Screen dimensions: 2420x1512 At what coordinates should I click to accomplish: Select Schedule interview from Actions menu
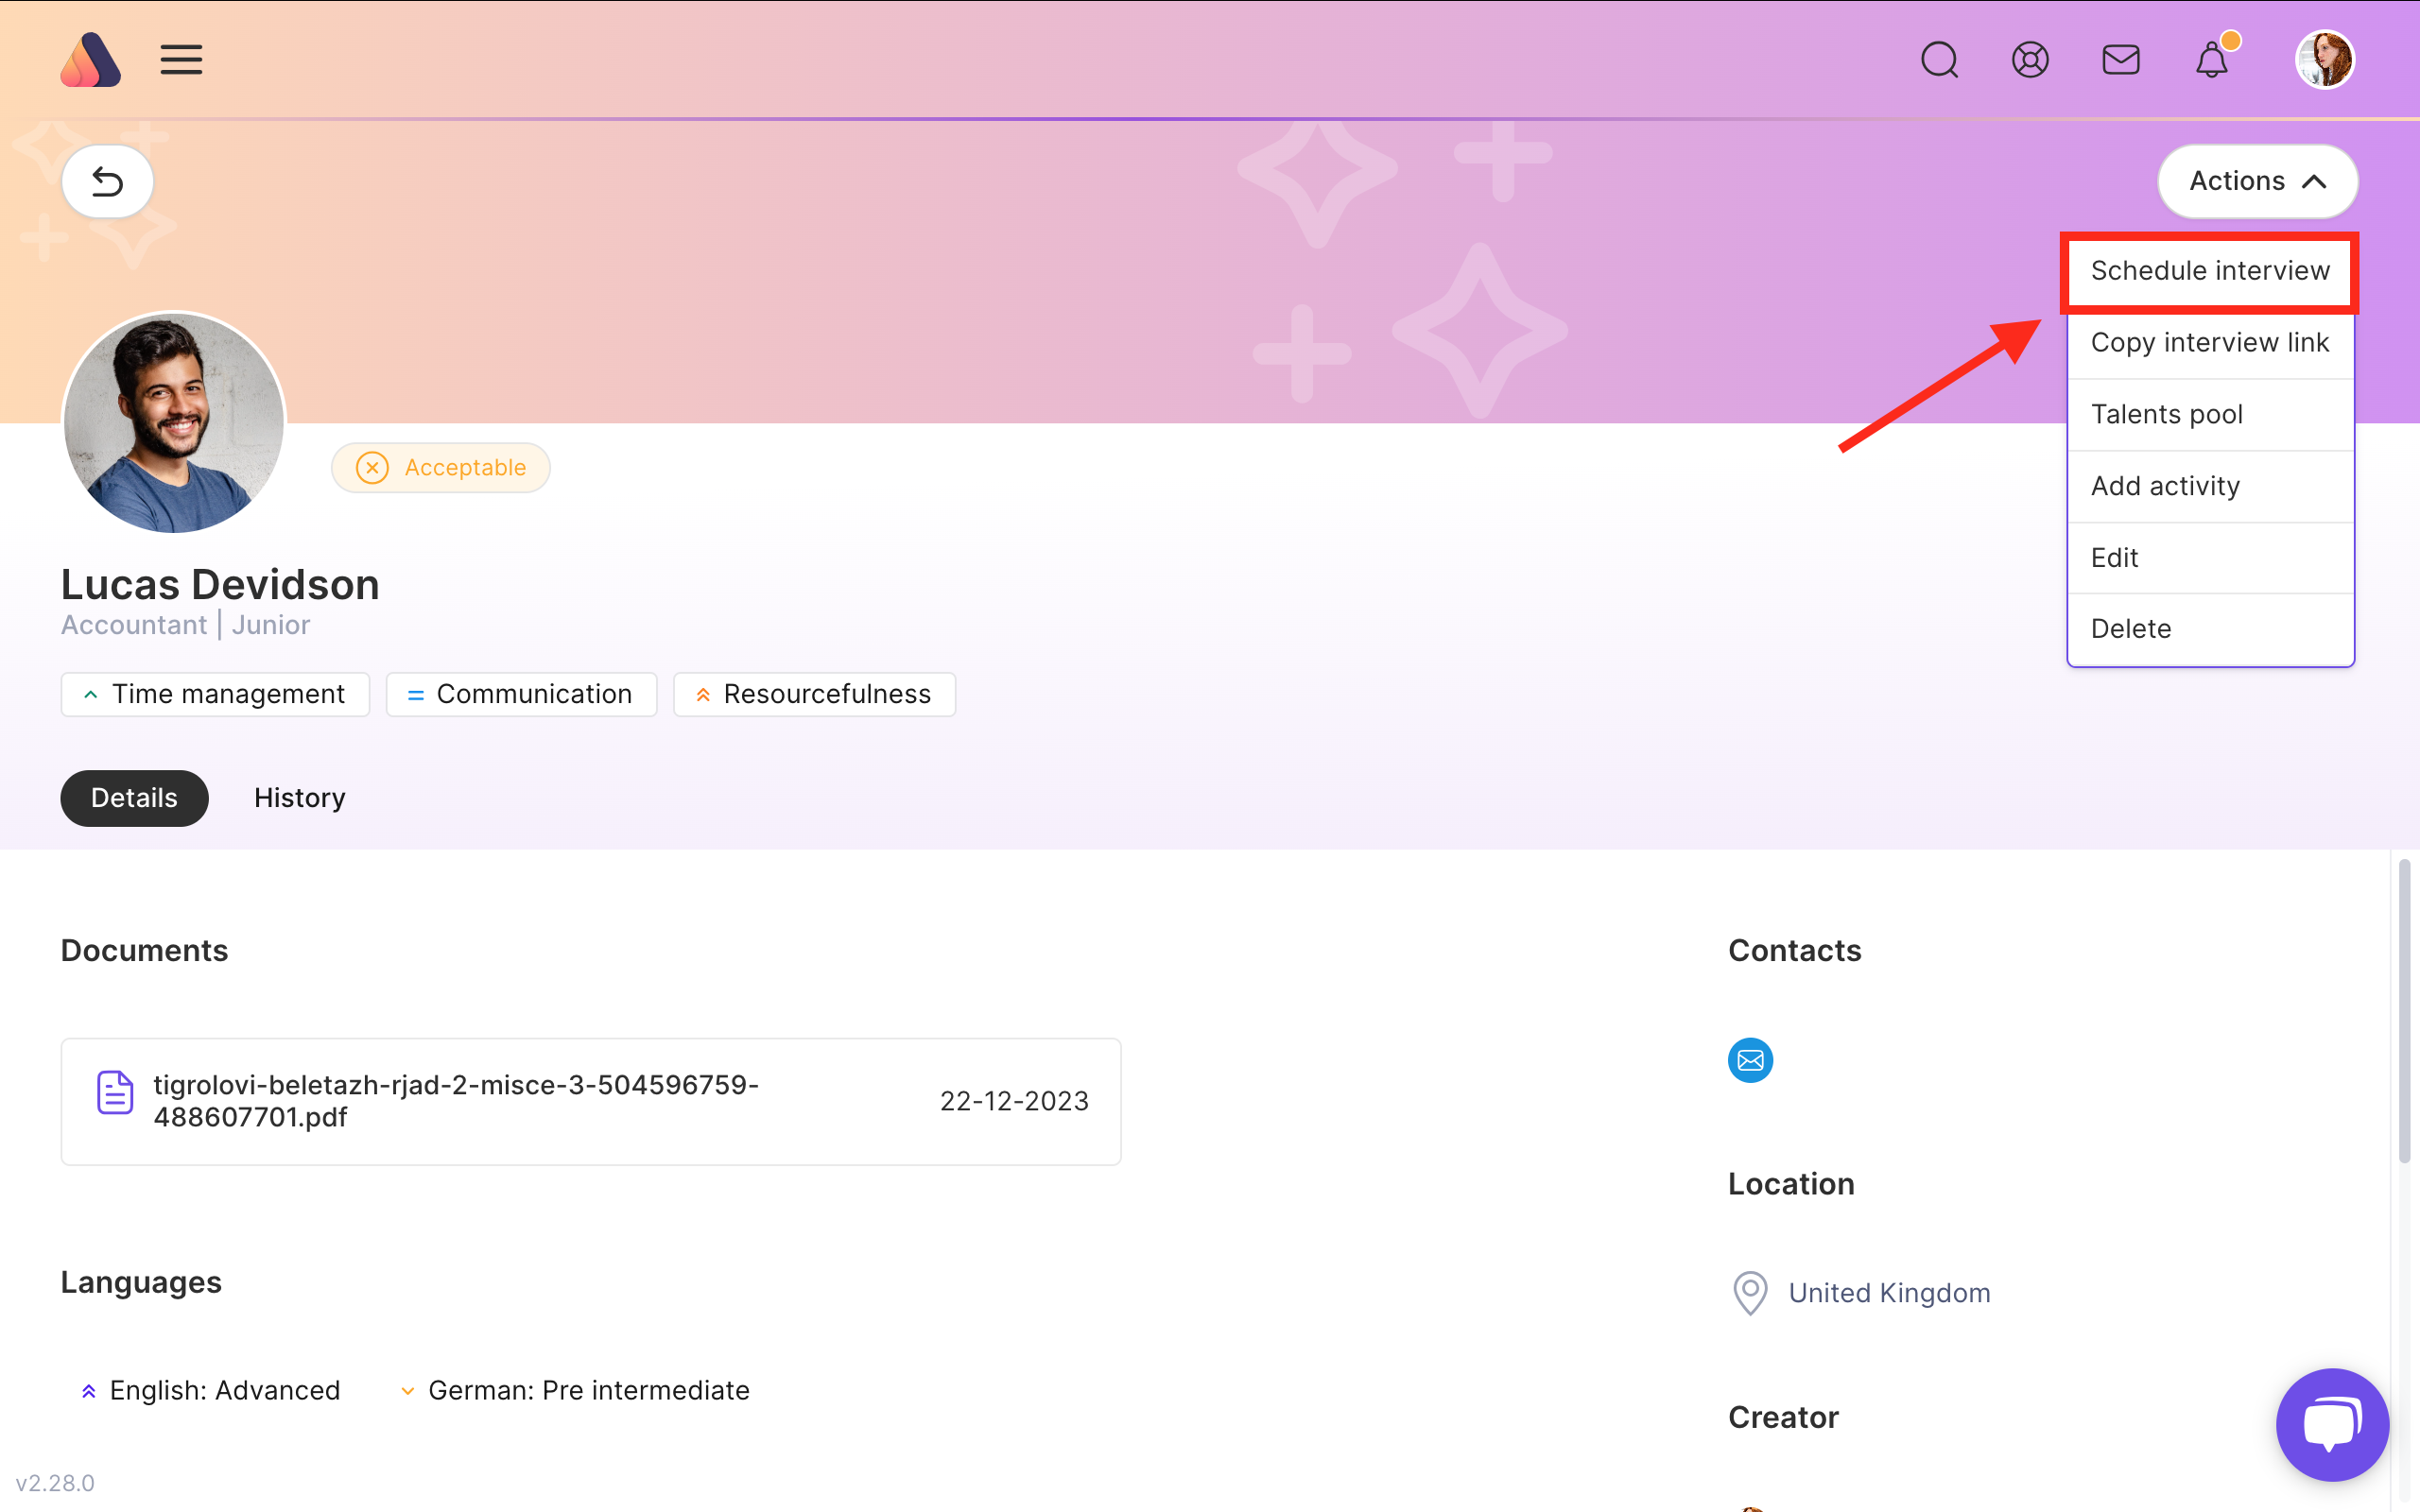pyautogui.click(x=2210, y=271)
